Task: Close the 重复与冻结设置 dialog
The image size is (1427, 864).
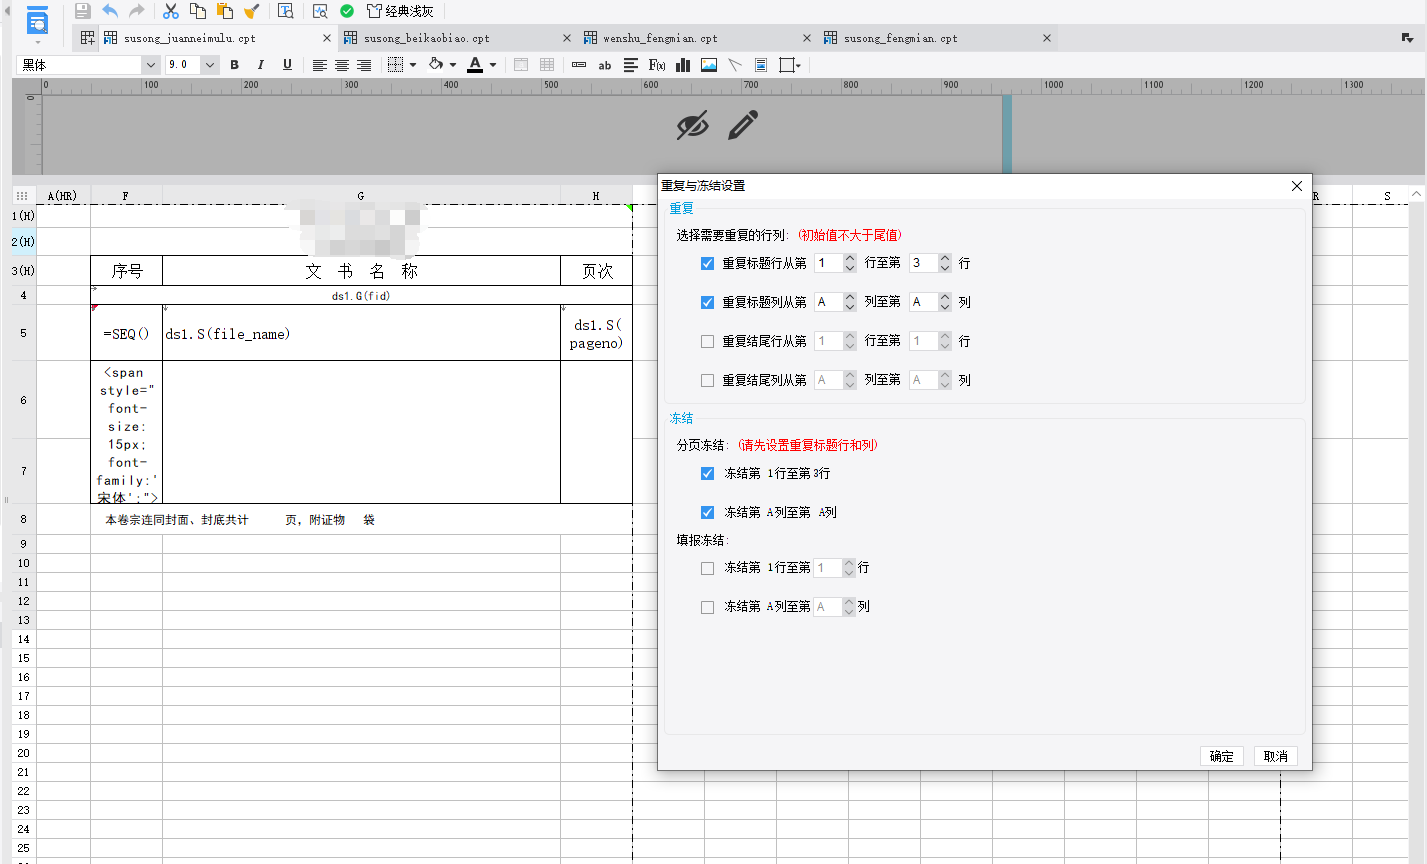Action: coord(1297,186)
